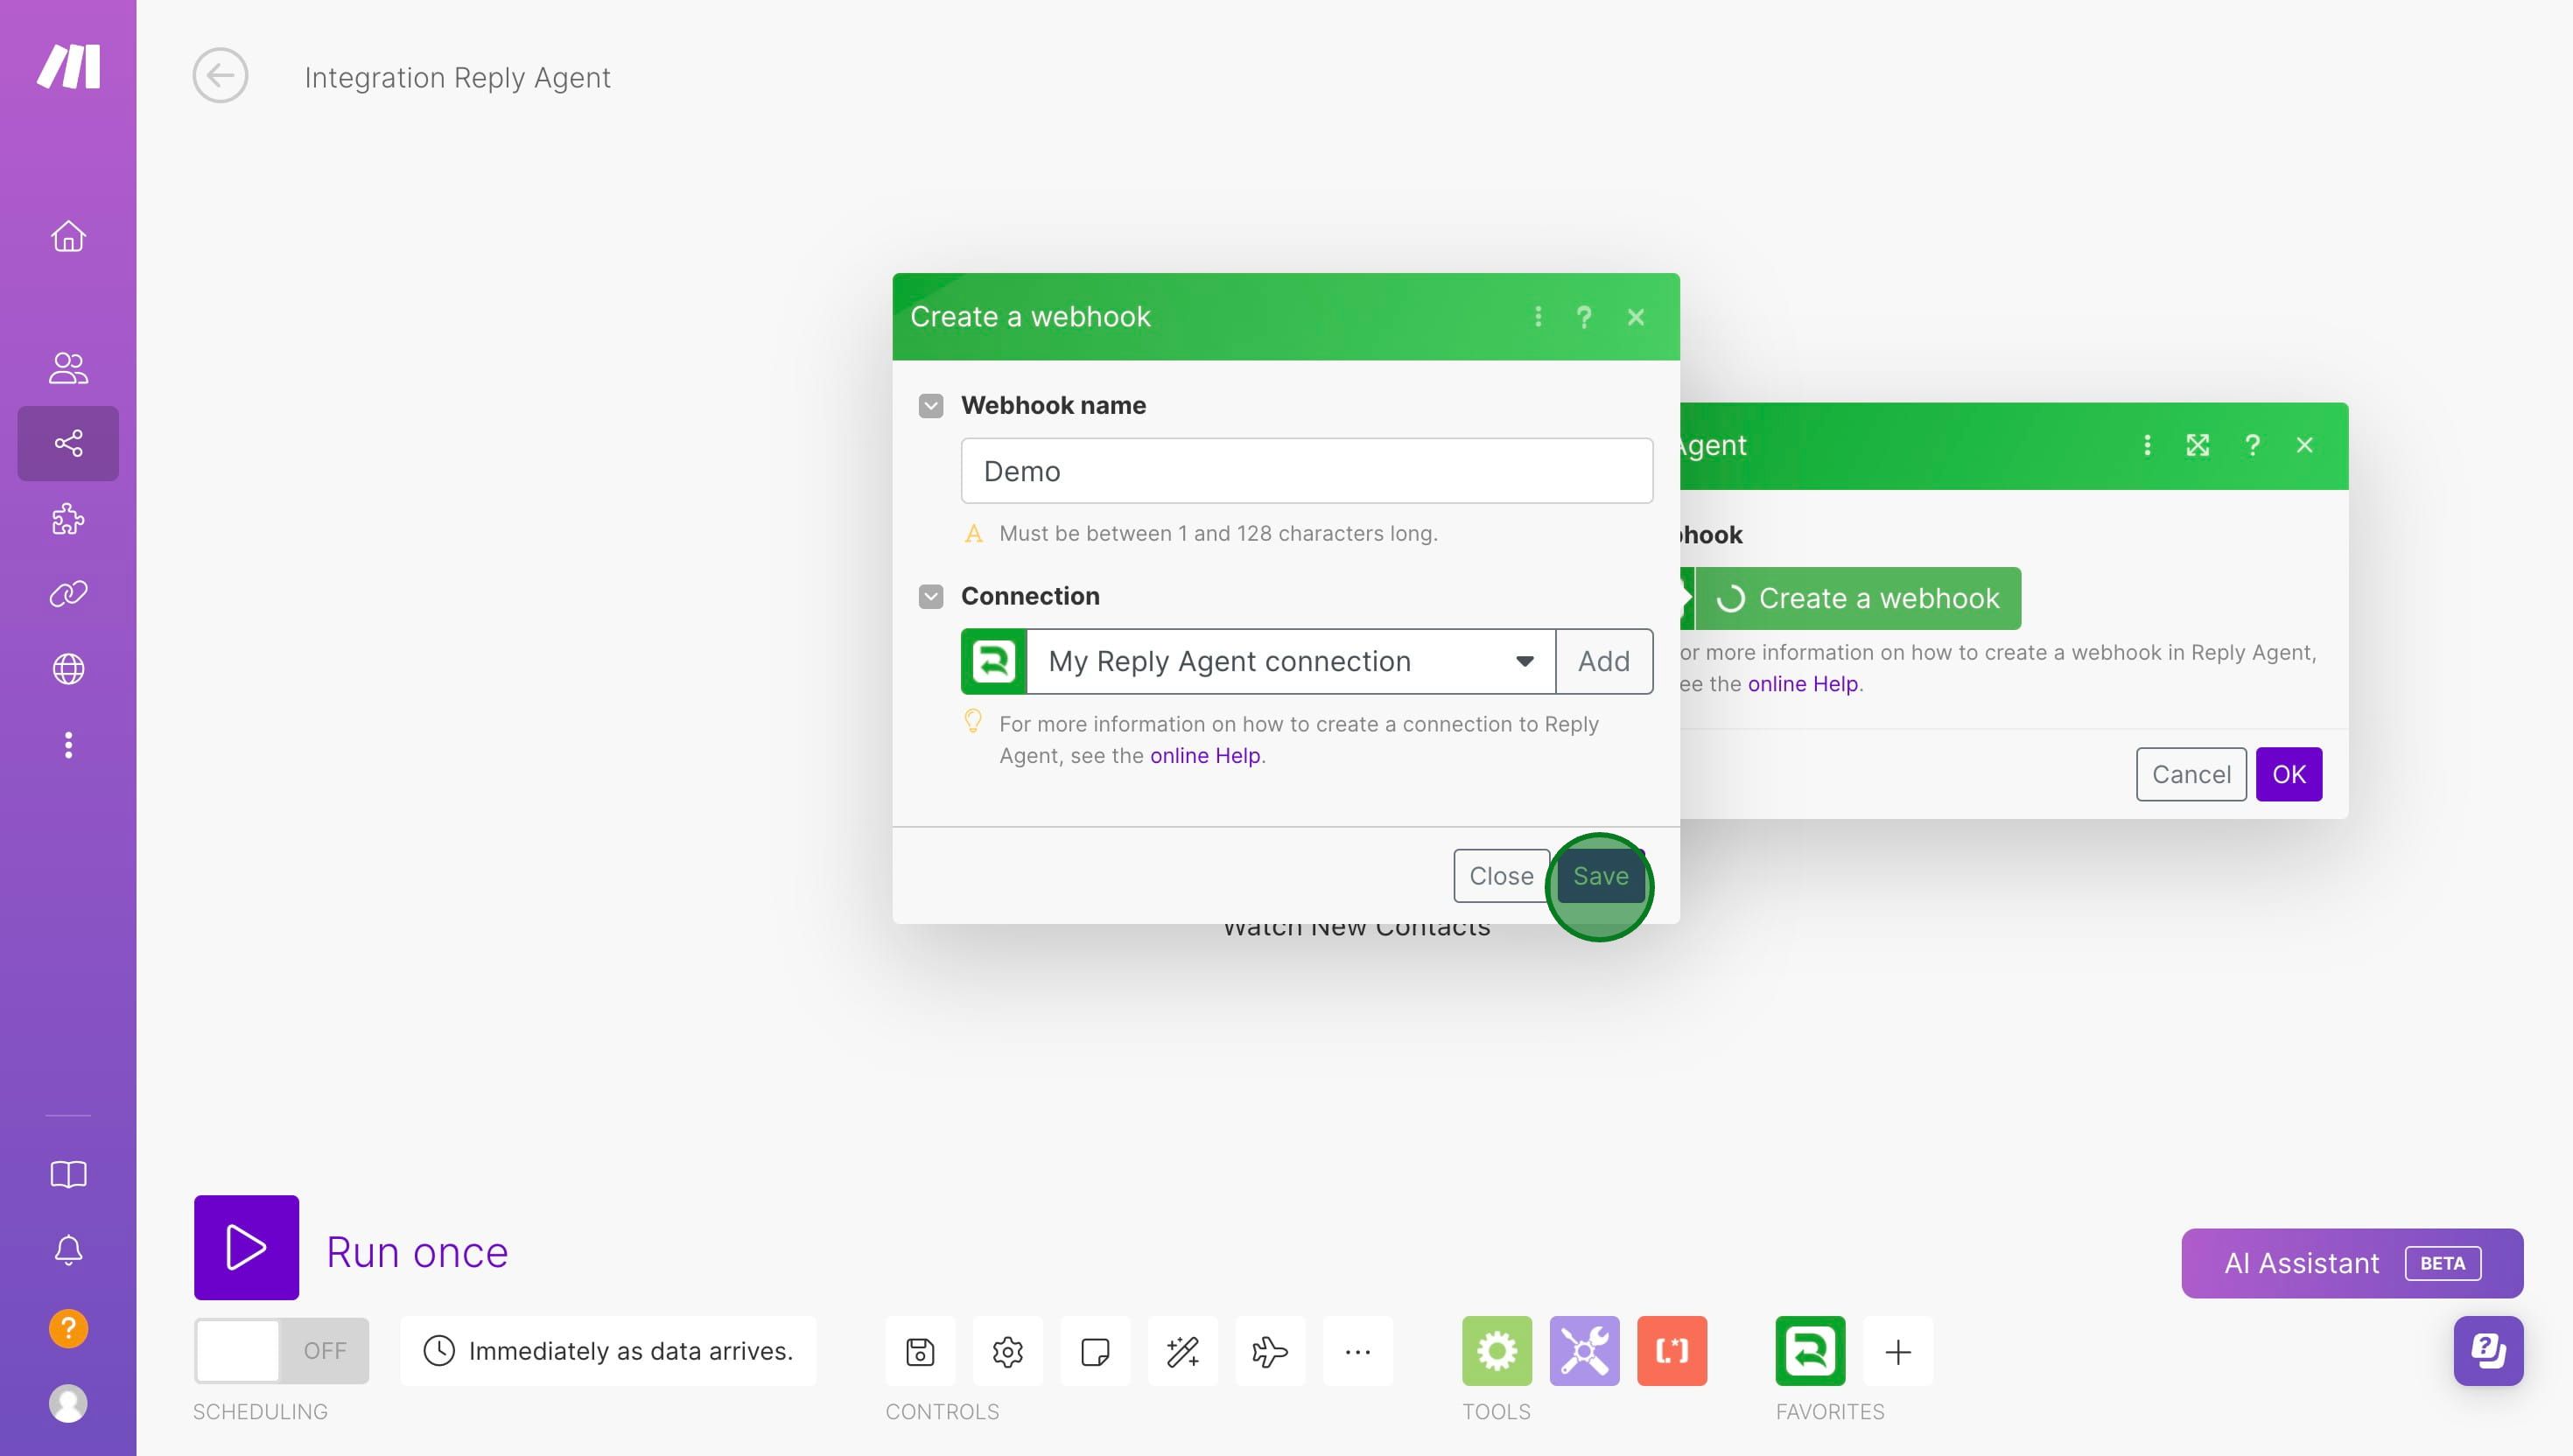Open Reply Agent panel options dots
The image size is (2573, 1456).
2147,445
